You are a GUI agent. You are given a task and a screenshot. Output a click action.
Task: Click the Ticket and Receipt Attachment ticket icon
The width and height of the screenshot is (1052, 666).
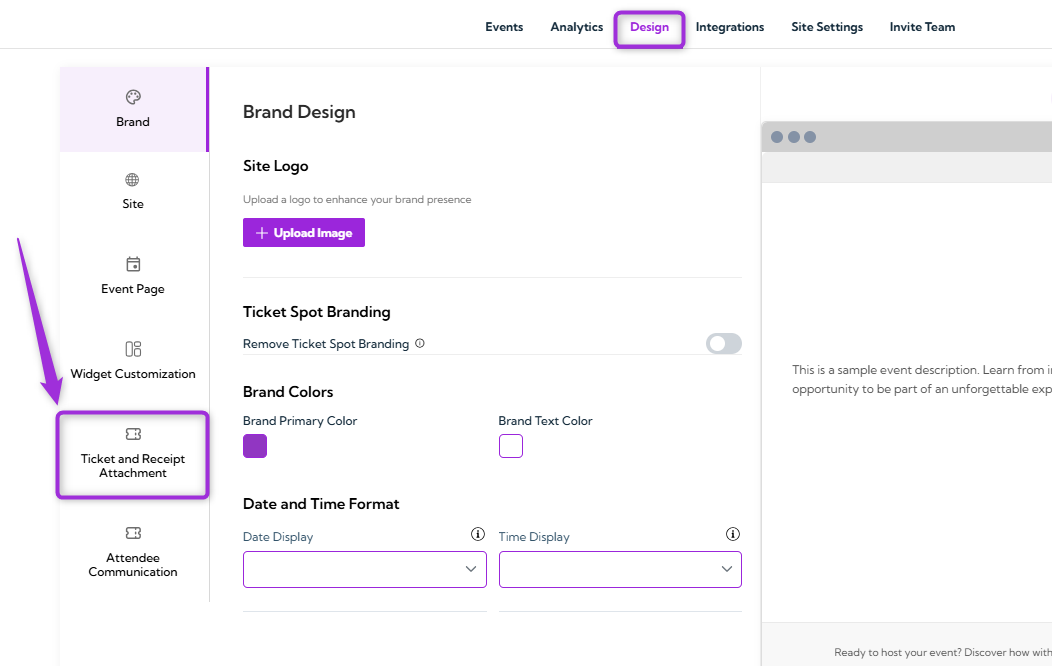point(132,433)
